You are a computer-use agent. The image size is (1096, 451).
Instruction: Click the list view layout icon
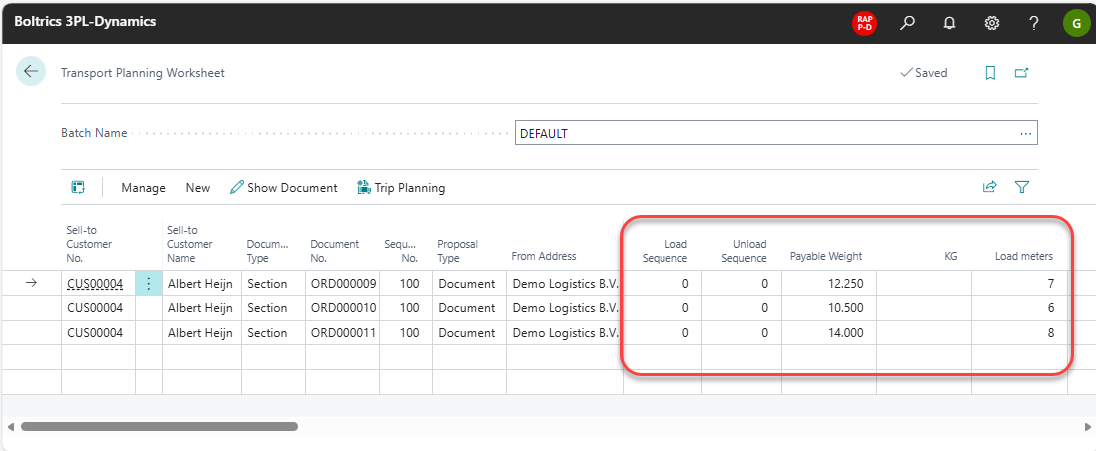point(78,187)
